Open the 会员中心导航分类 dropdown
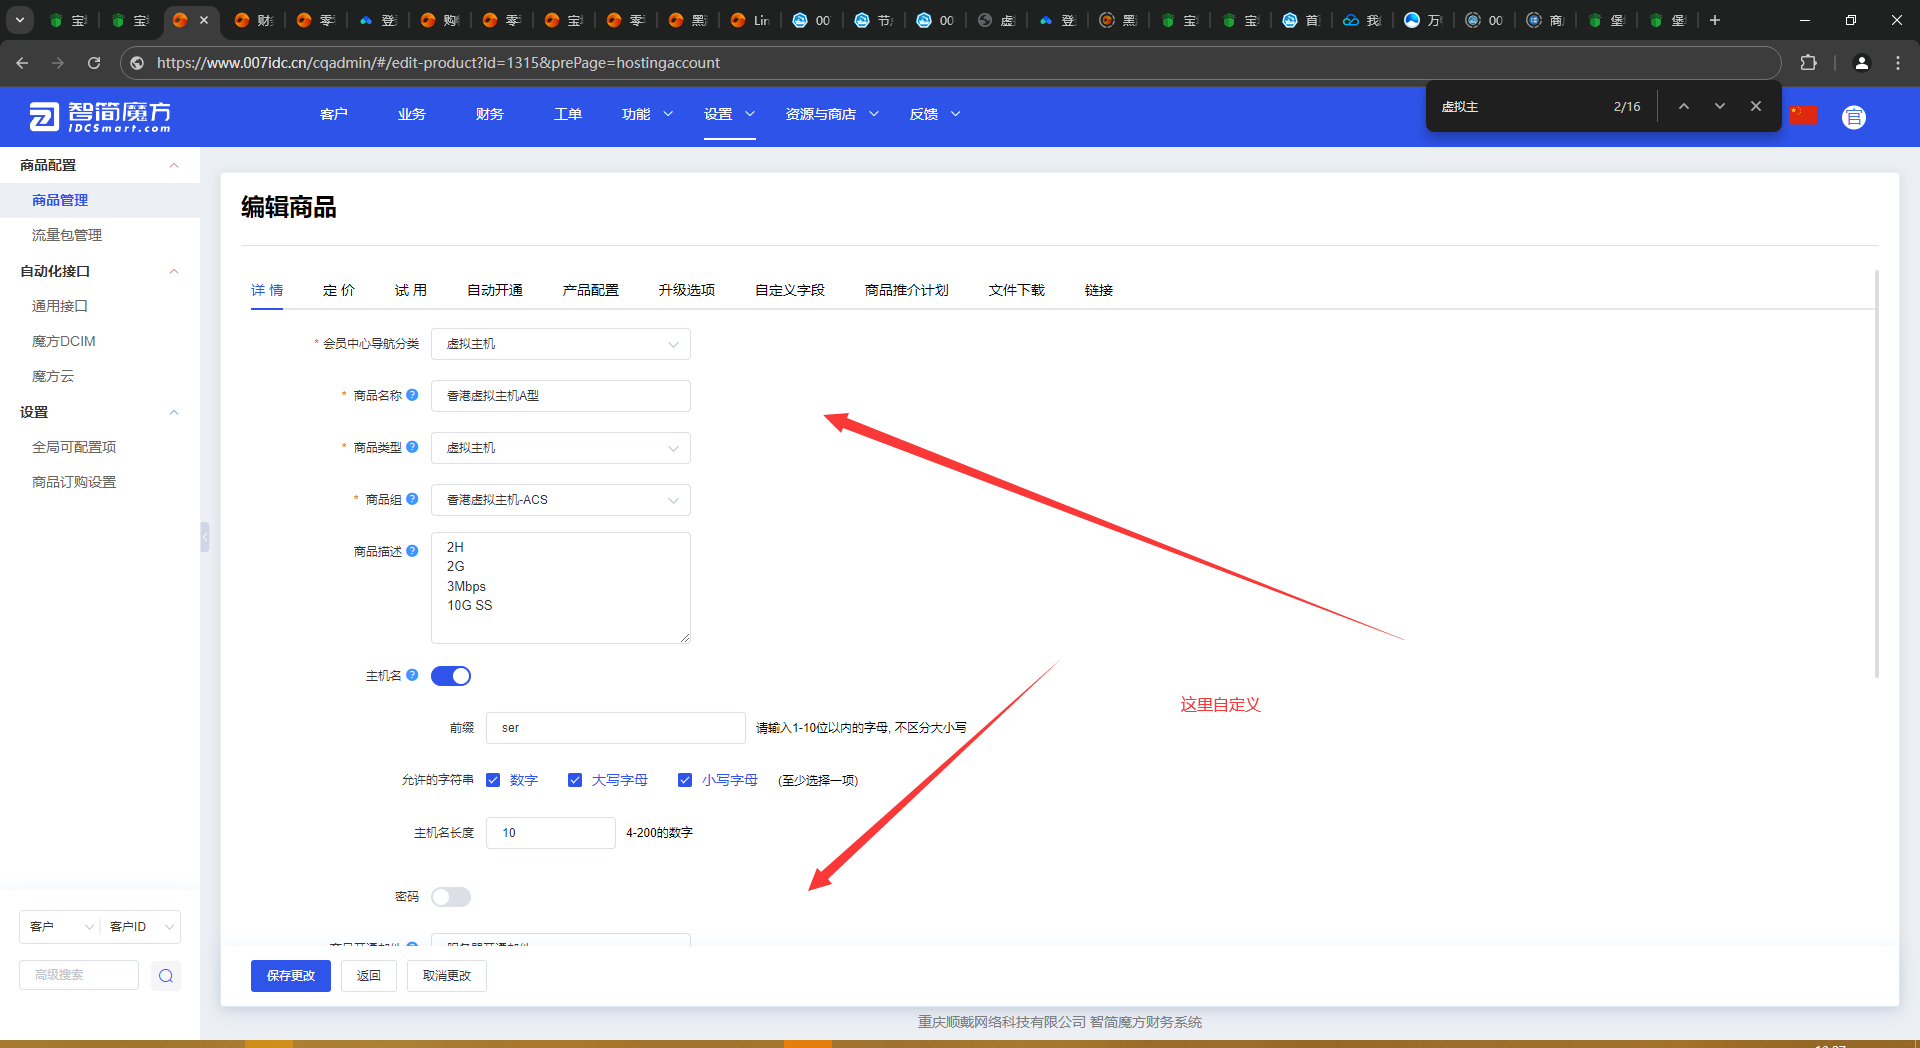The width and height of the screenshot is (1920, 1048). [561, 344]
